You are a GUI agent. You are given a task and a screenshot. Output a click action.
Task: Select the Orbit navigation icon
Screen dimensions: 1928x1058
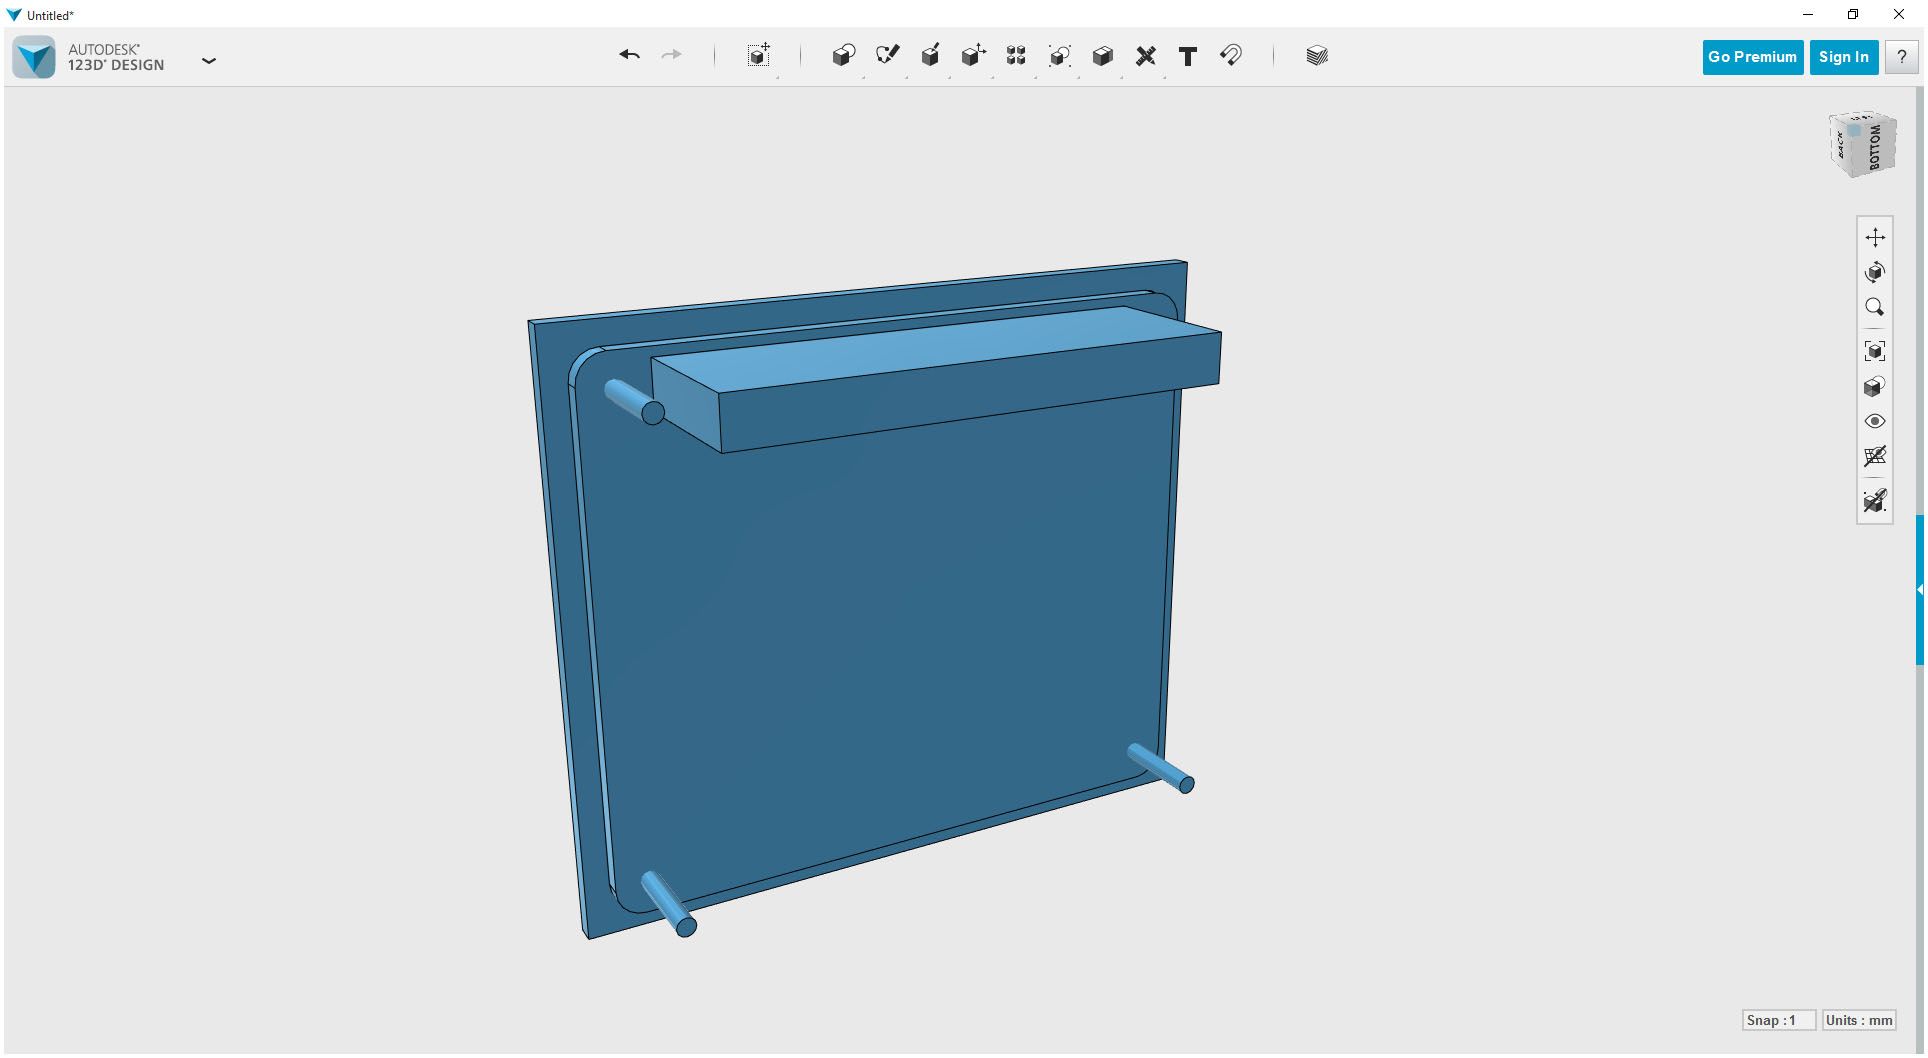coord(1876,271)
